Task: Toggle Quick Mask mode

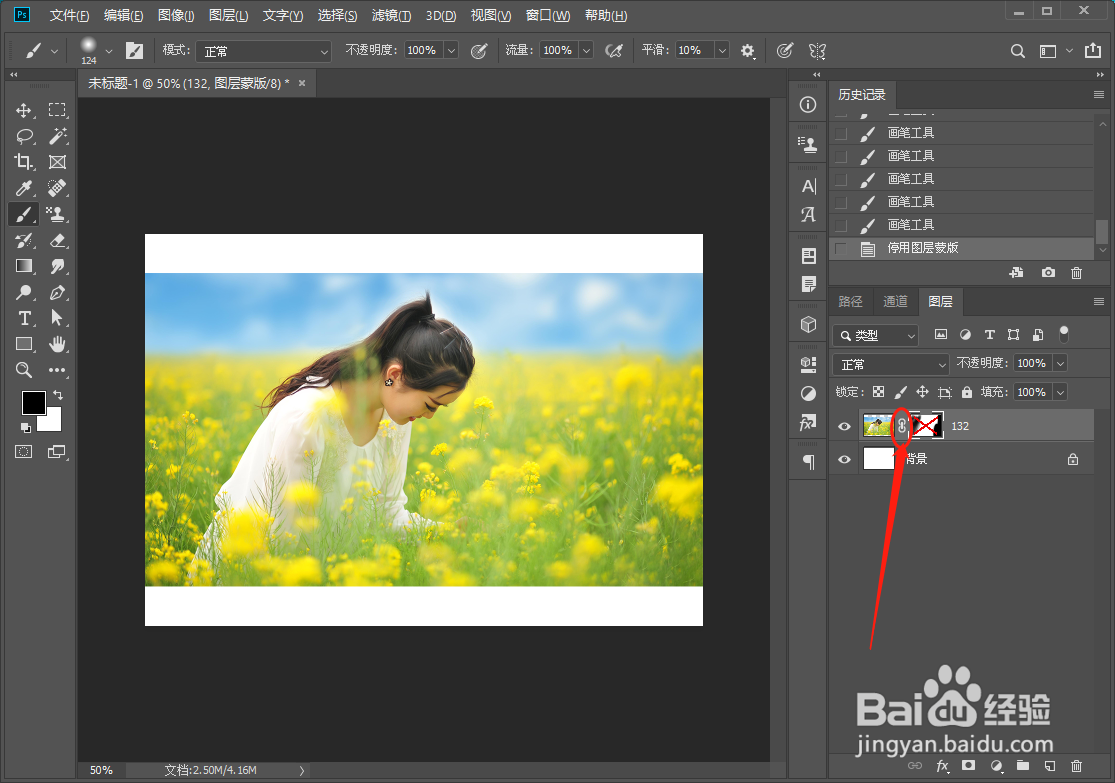Action: pyautogui.click(x=23, y=452)
